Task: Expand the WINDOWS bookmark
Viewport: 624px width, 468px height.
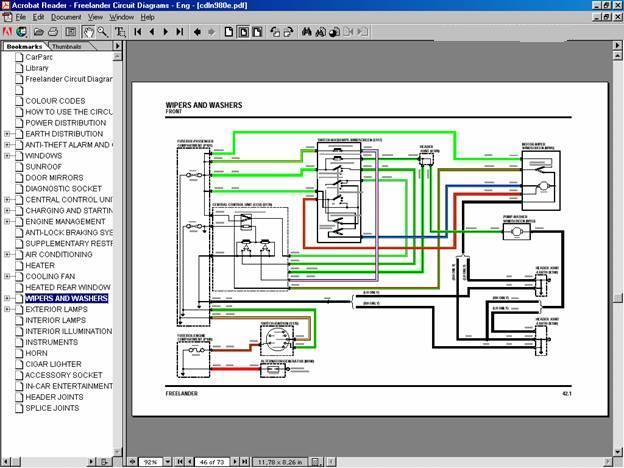Action: (x=7, y=156)
